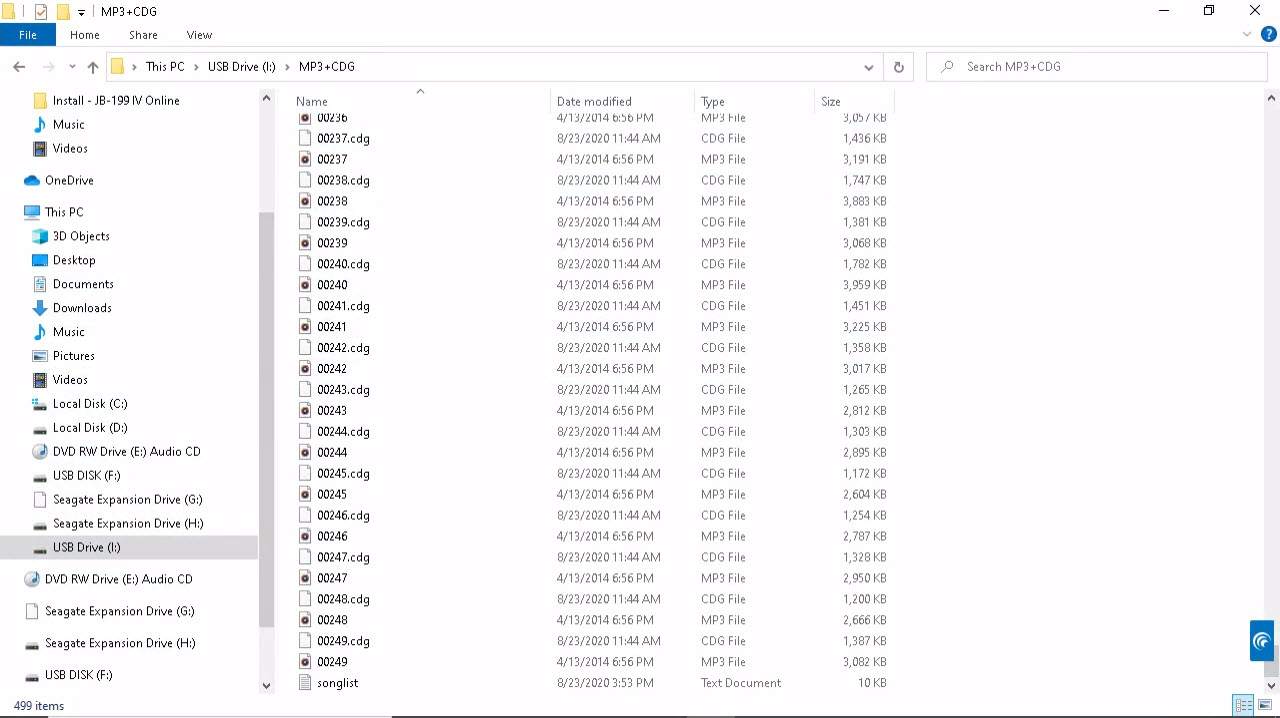Click the Search MP3+CDG box
The image size is (1280, 718).
point(1097,67)
